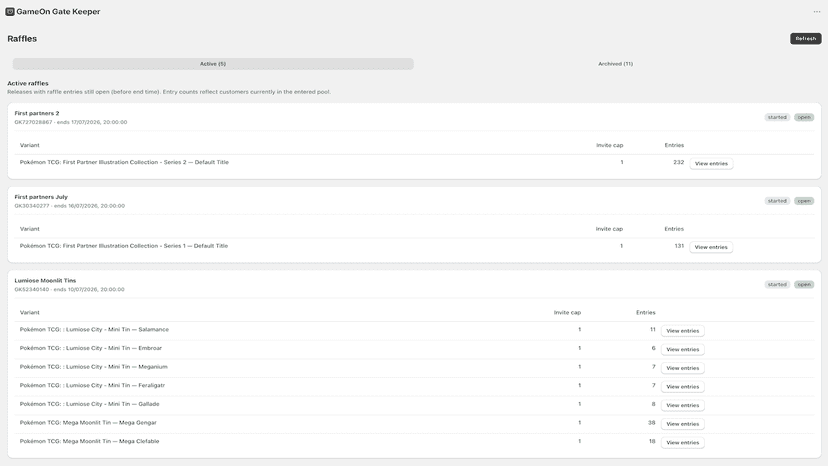Click the Lumiose Moonlit Tins ID and end date
This screenshot has height=466, width=828.
pos(70,290)
